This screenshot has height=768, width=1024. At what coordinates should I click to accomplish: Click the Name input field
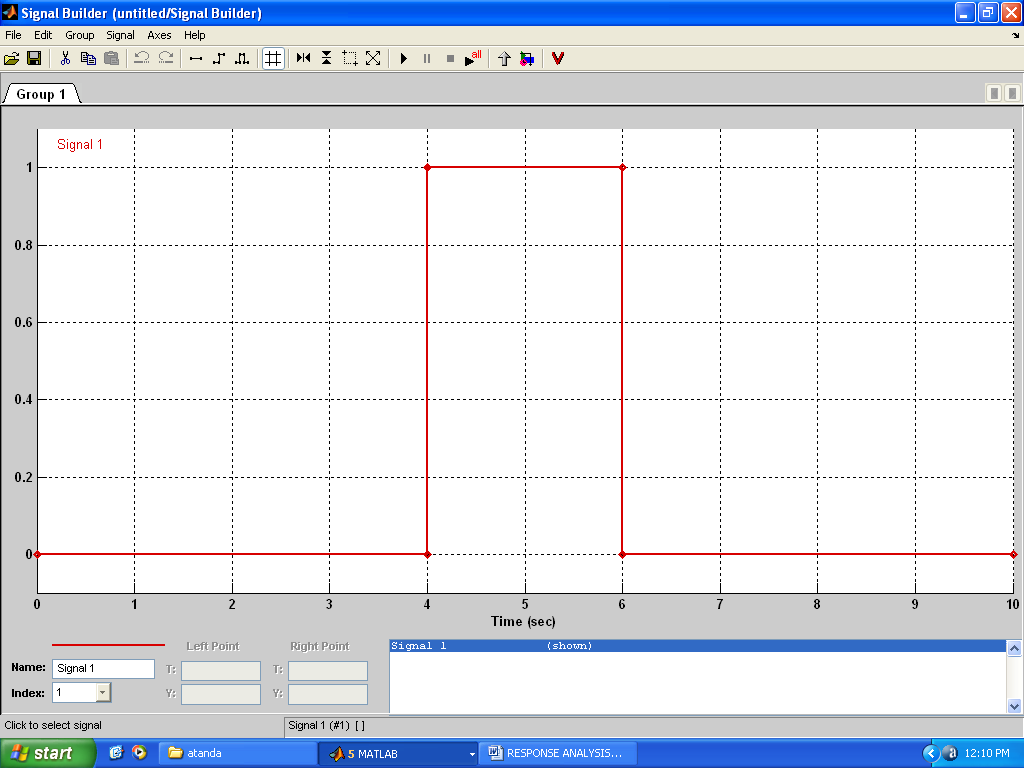tap(103, 668)
